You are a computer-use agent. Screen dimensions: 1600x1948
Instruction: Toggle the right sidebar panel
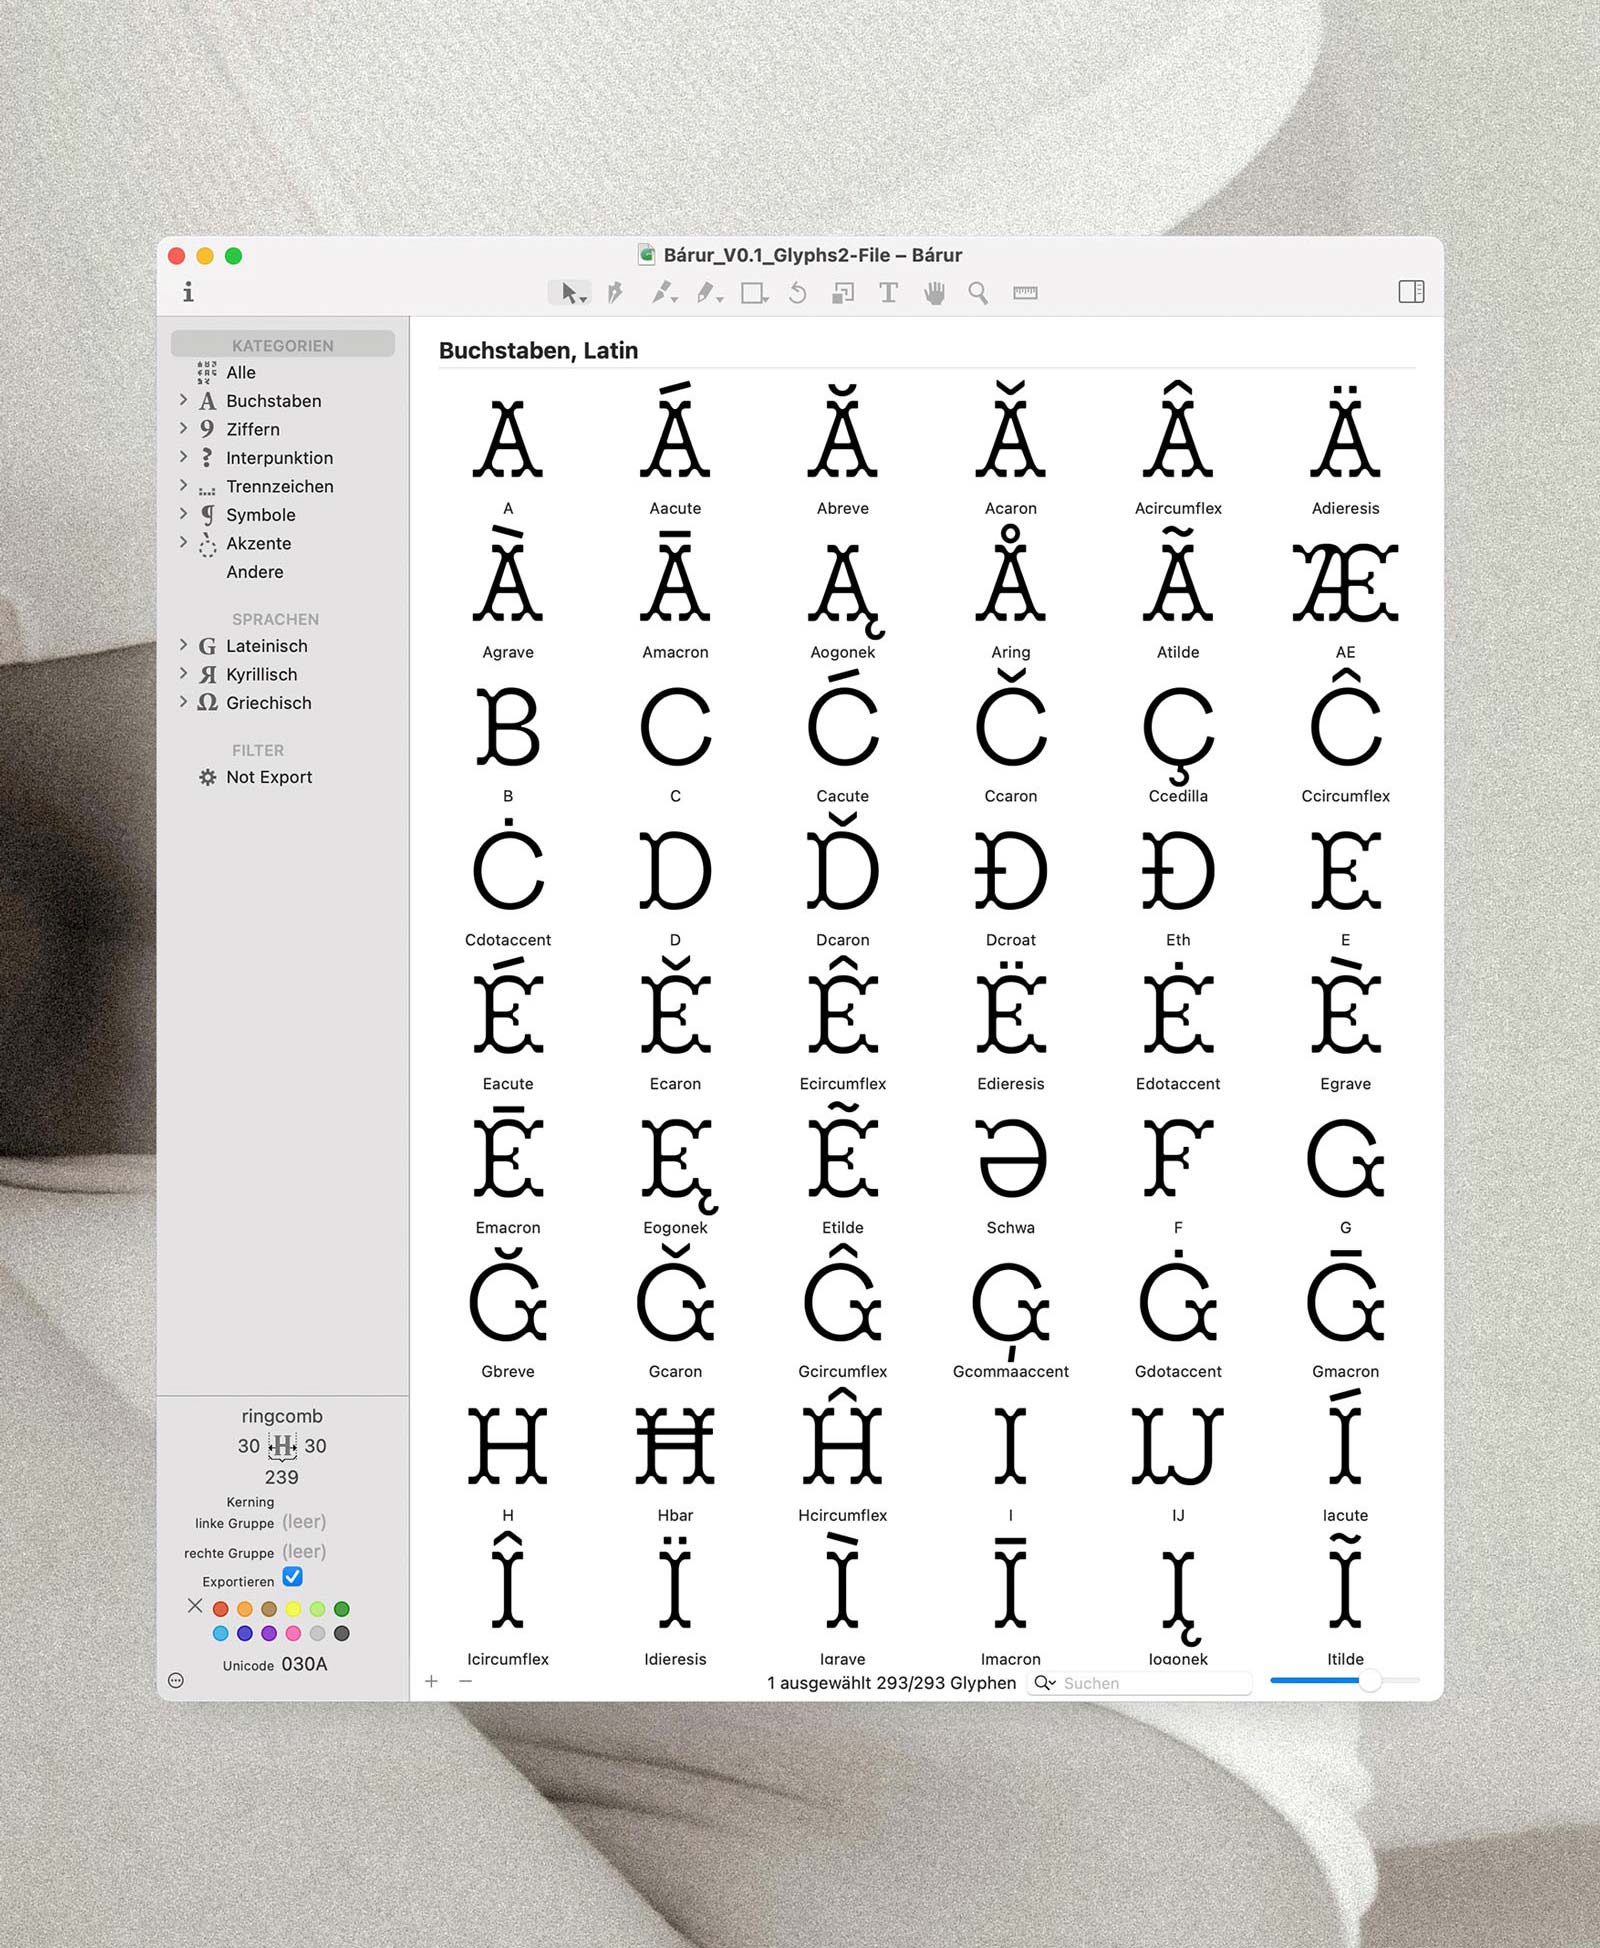[1411, 291]
